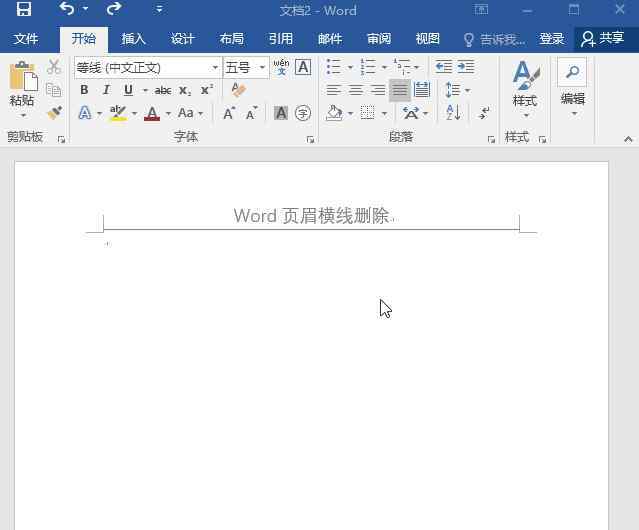Apply red font color
This screenshot has height=530, width=639.
point(152,113)
